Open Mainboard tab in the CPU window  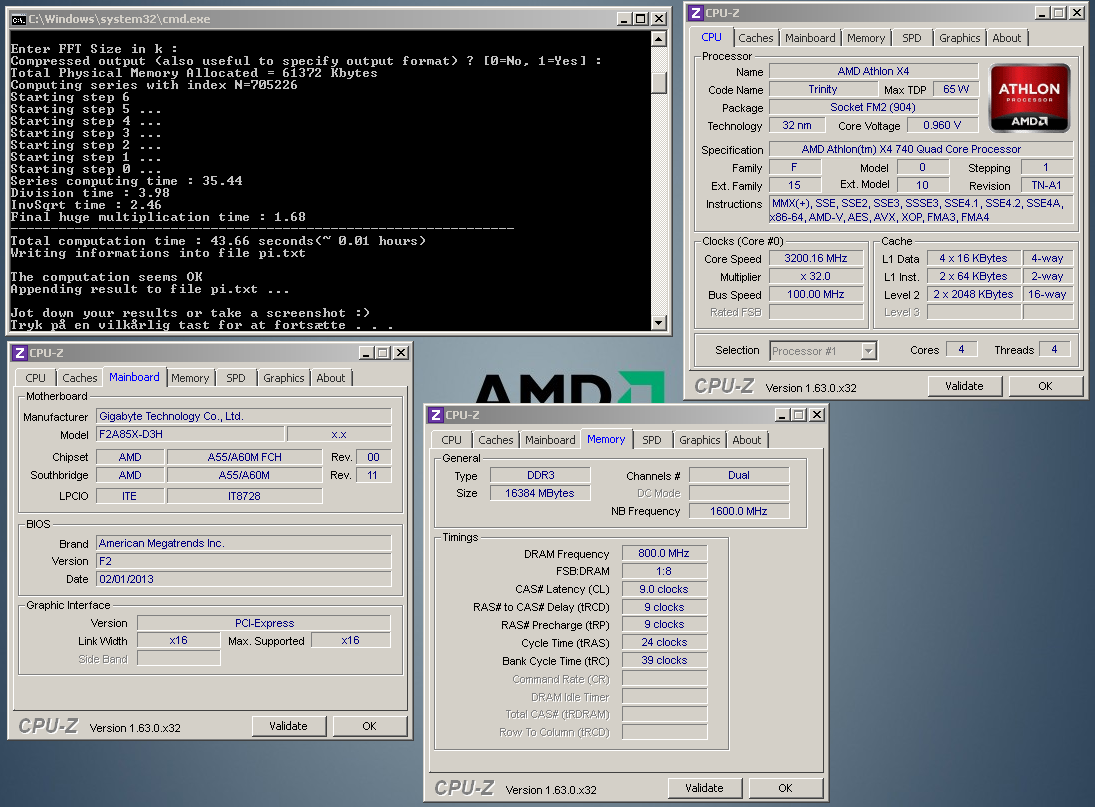pyautogui.click(x=809, y=38)
